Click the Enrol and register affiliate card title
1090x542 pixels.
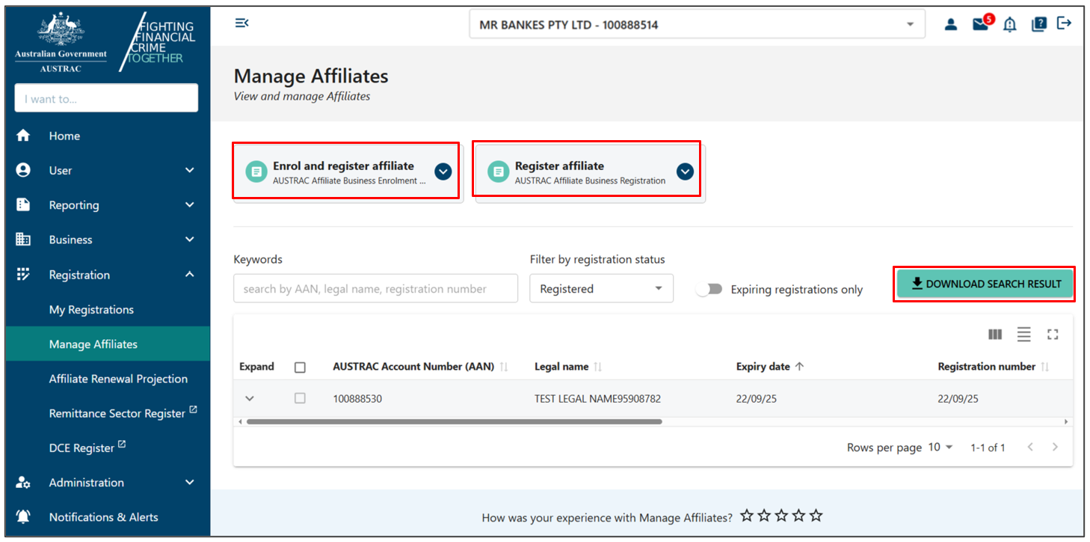pos(343,166)
